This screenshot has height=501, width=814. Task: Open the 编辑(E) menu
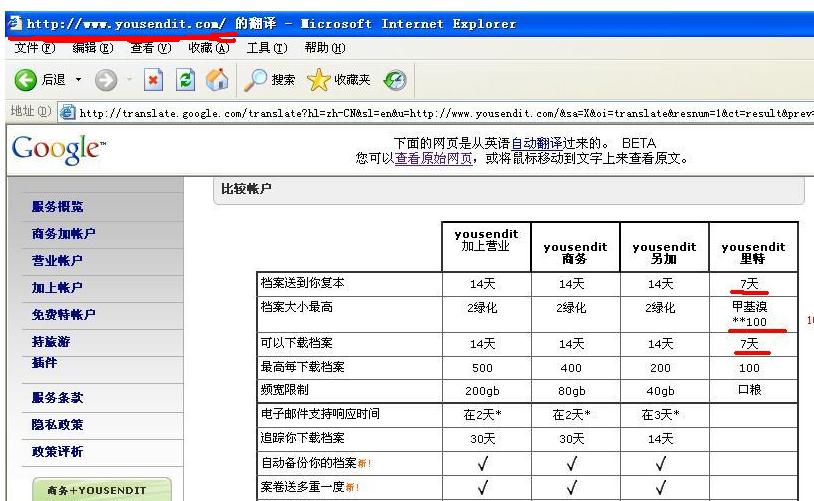(x=93, y=48)
